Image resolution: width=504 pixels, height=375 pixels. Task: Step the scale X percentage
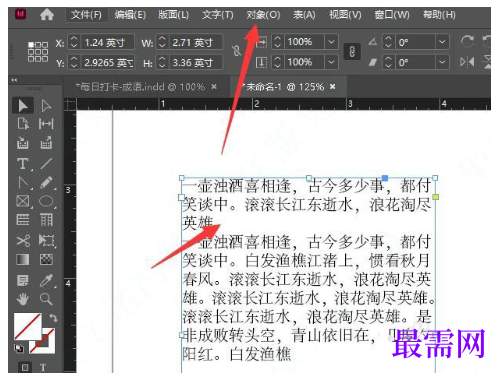(x=277, y=42)
